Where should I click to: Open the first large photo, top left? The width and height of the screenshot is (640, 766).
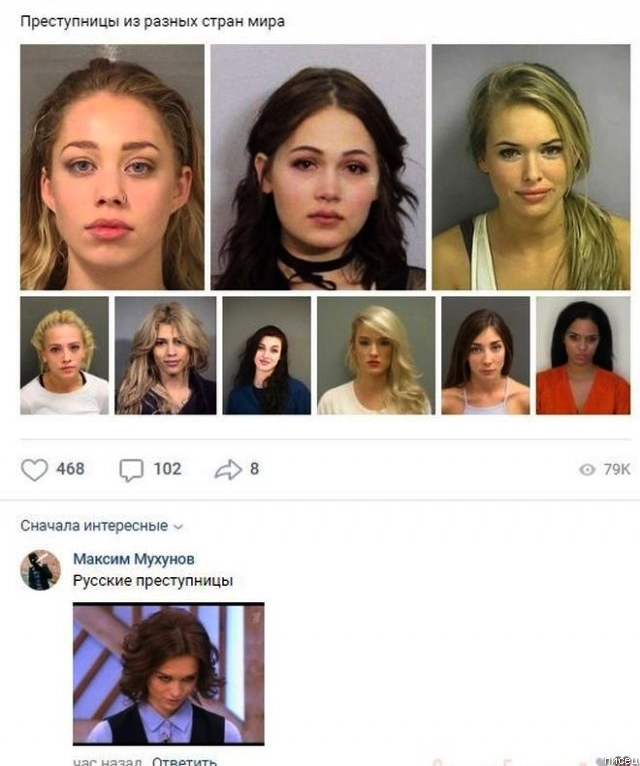[x=112, y=167]
